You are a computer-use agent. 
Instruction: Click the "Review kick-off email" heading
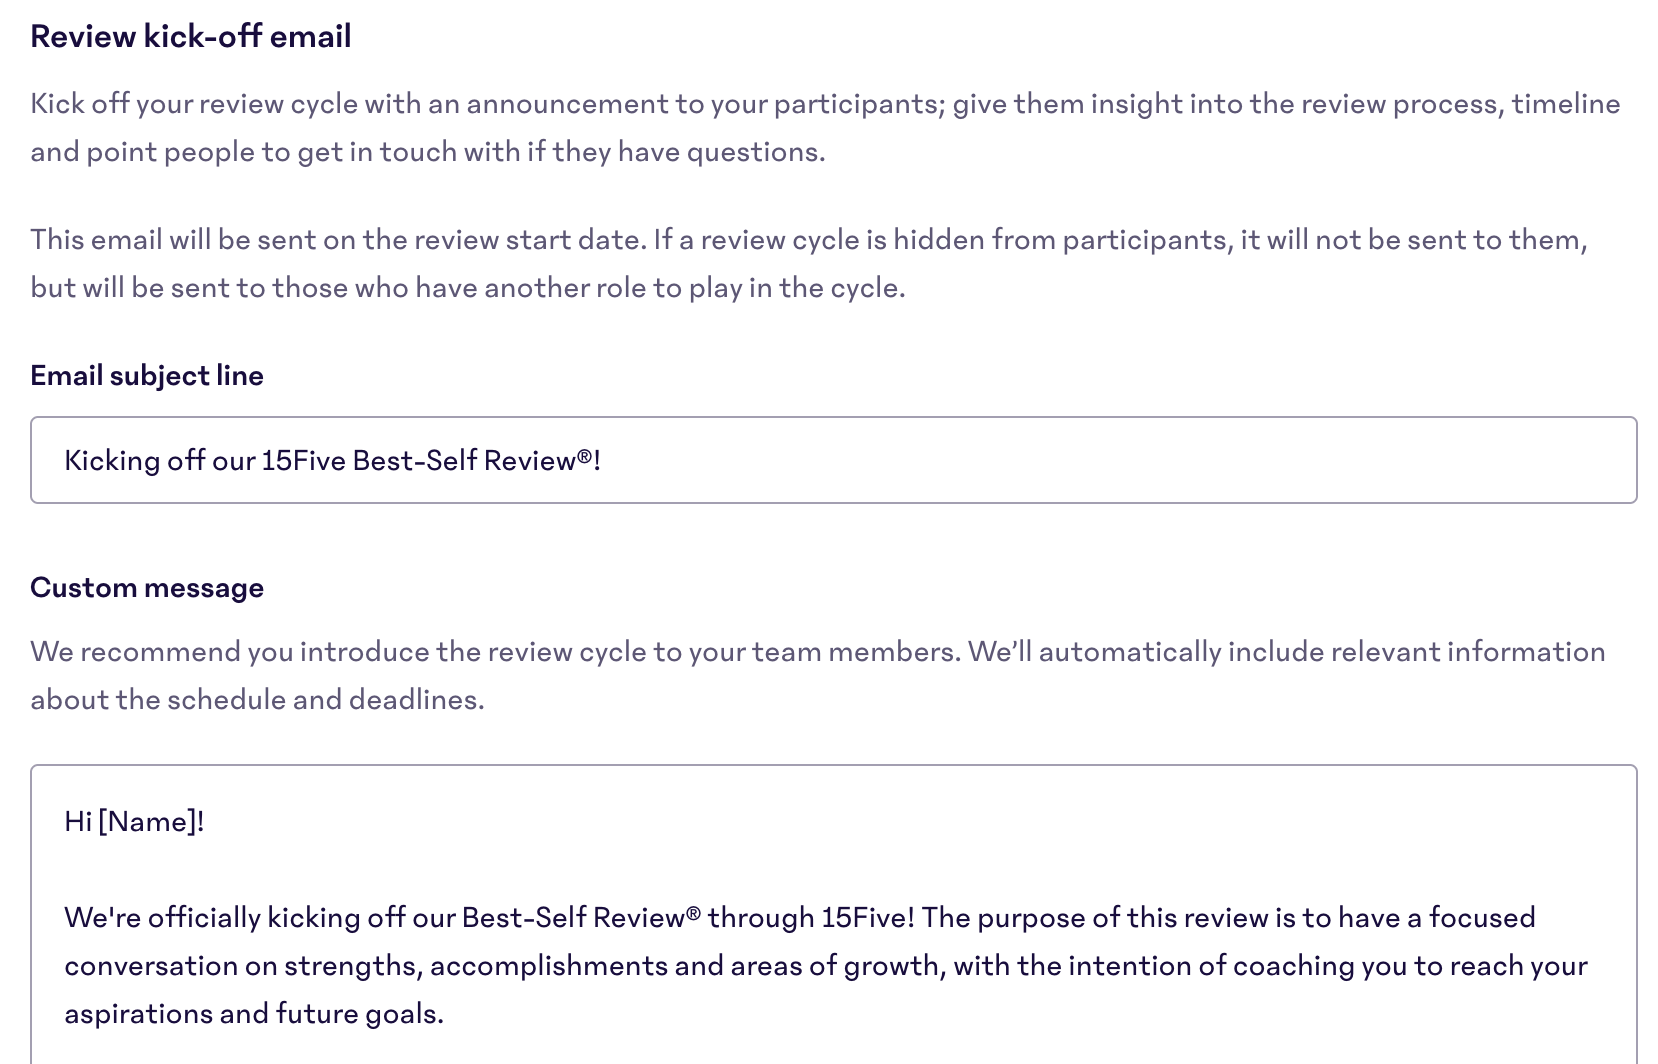[x=191, y=36]
